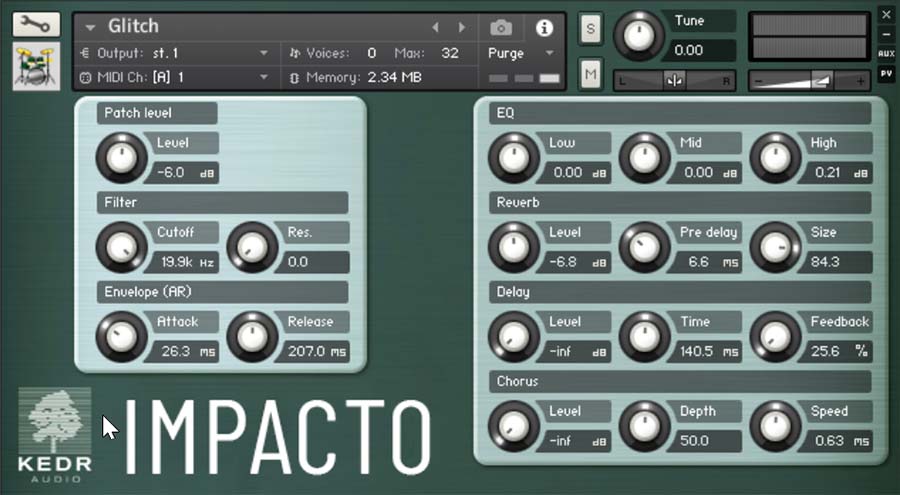Expand the Glitch instrument name dropdown arrow

pyautogui.click(x=90, y=27)
